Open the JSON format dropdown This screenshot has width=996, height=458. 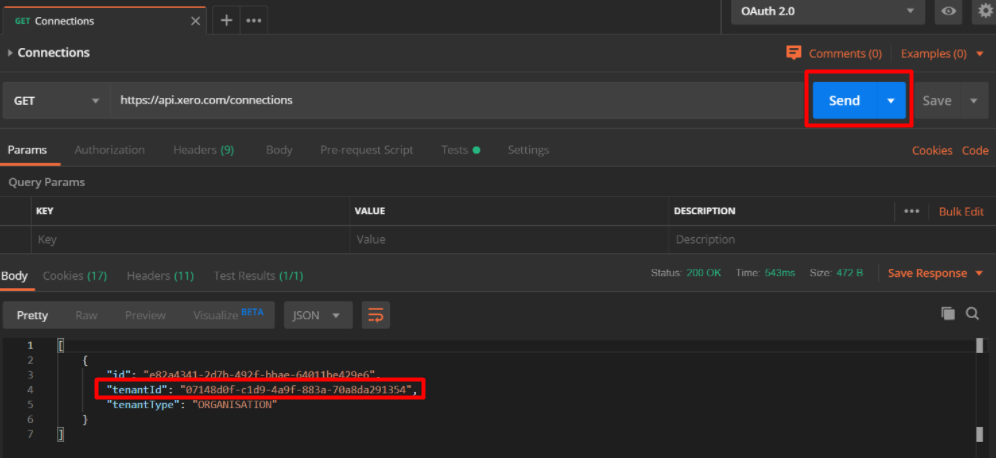click(318, 315)
